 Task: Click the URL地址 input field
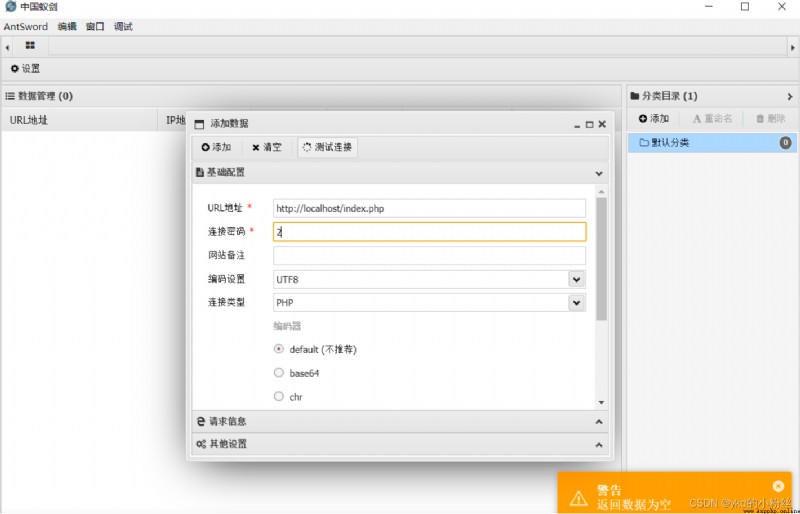tap(429, 208)
